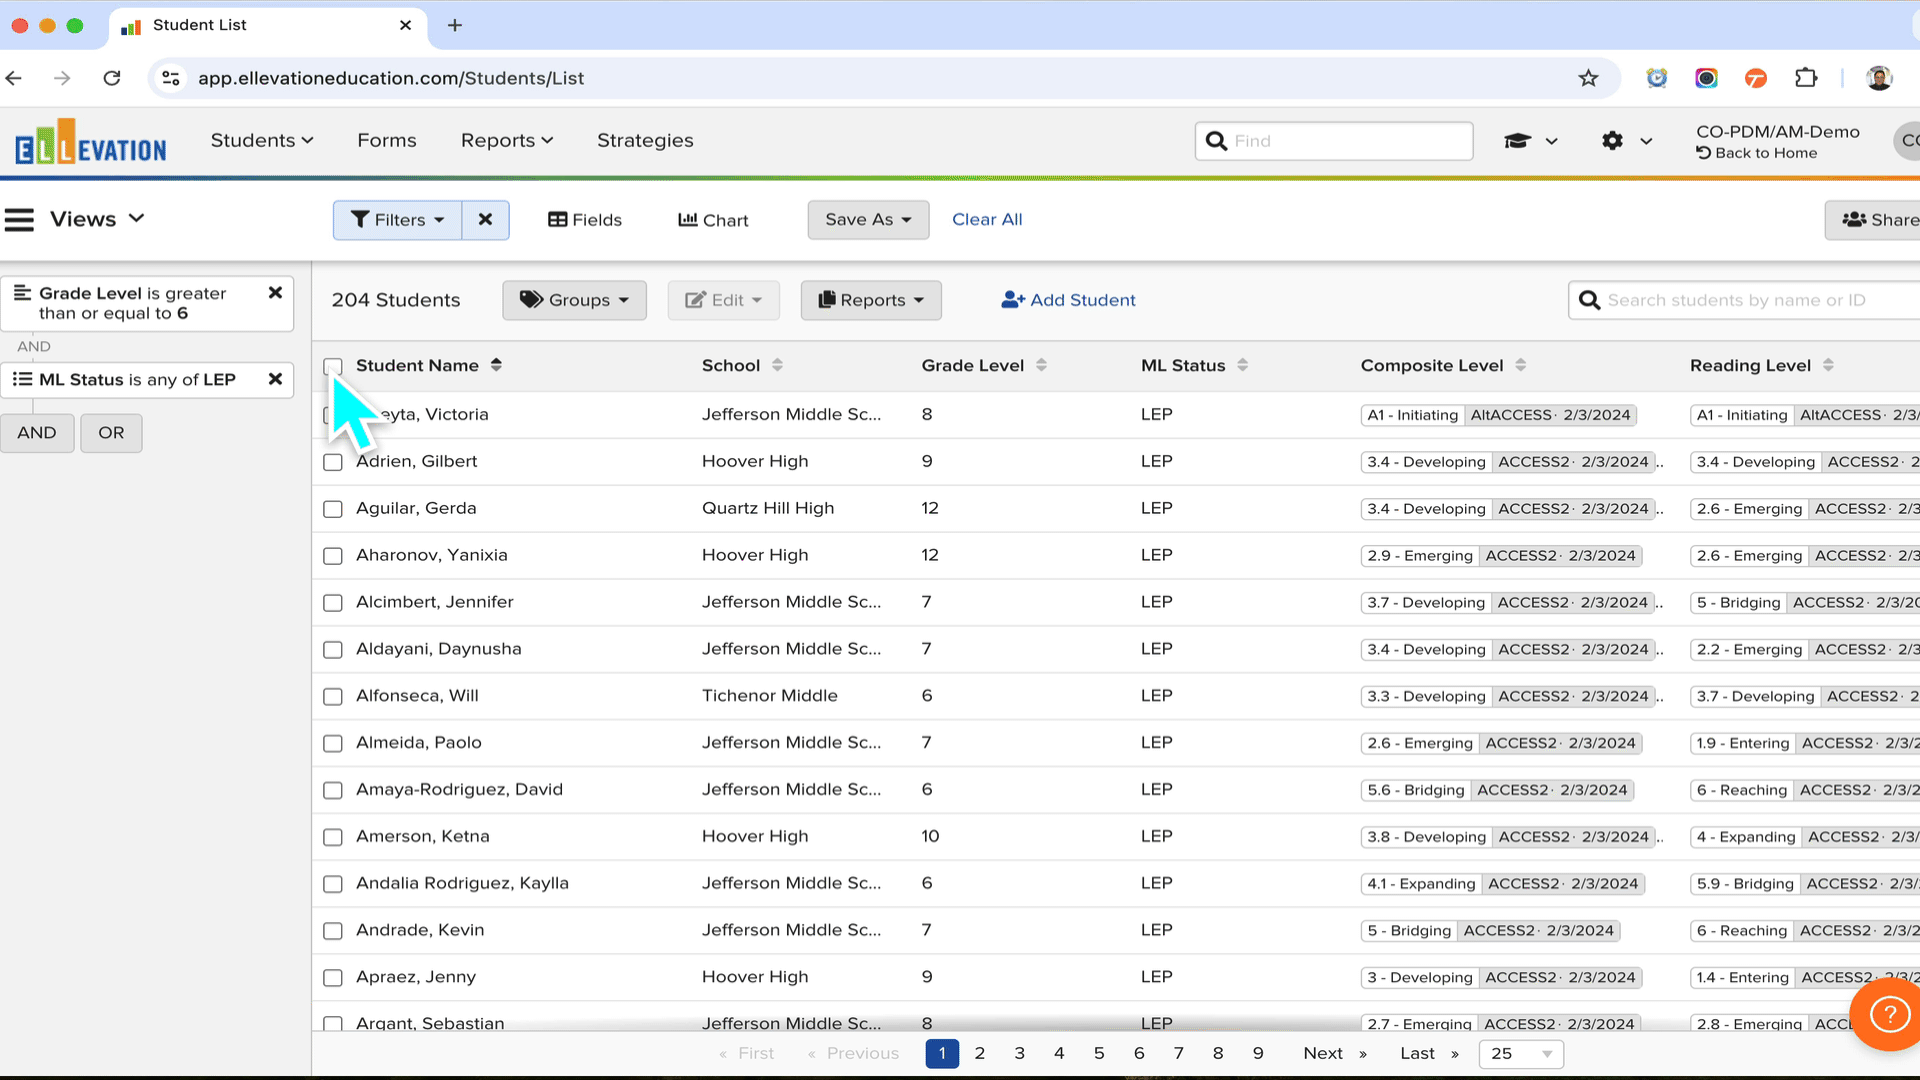Select checkbox for Amerson, Ketna

333,837
